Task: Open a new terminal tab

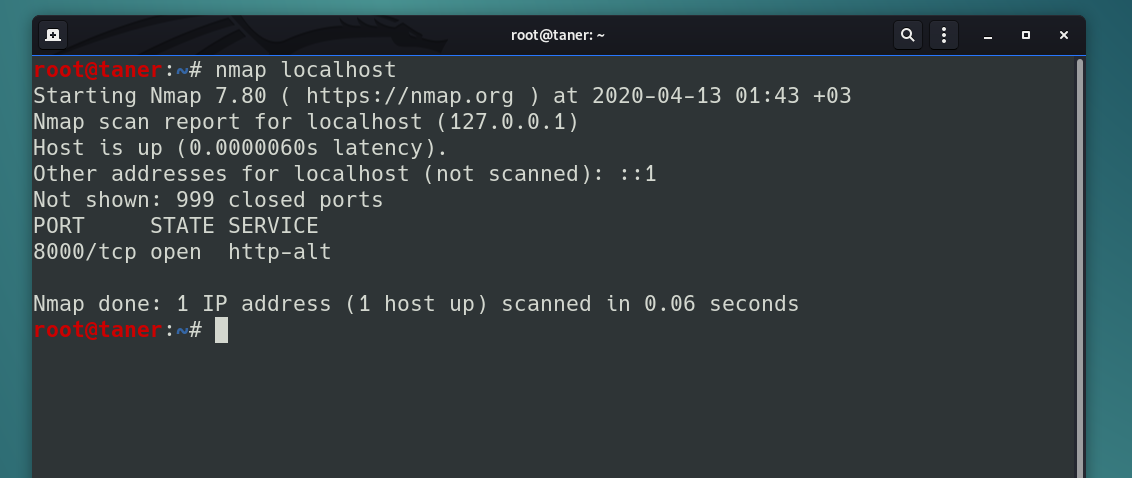Action: [53, 35]
